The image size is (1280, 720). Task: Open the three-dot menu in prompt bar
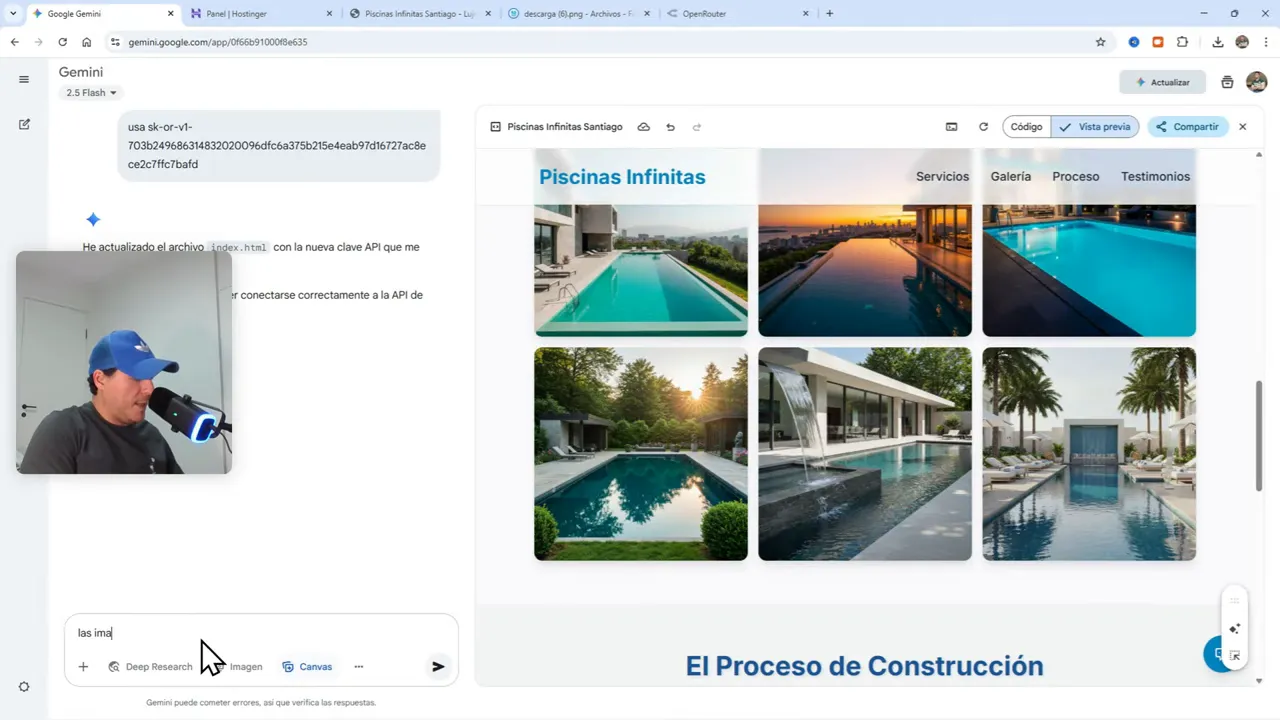tap(358, 666)
